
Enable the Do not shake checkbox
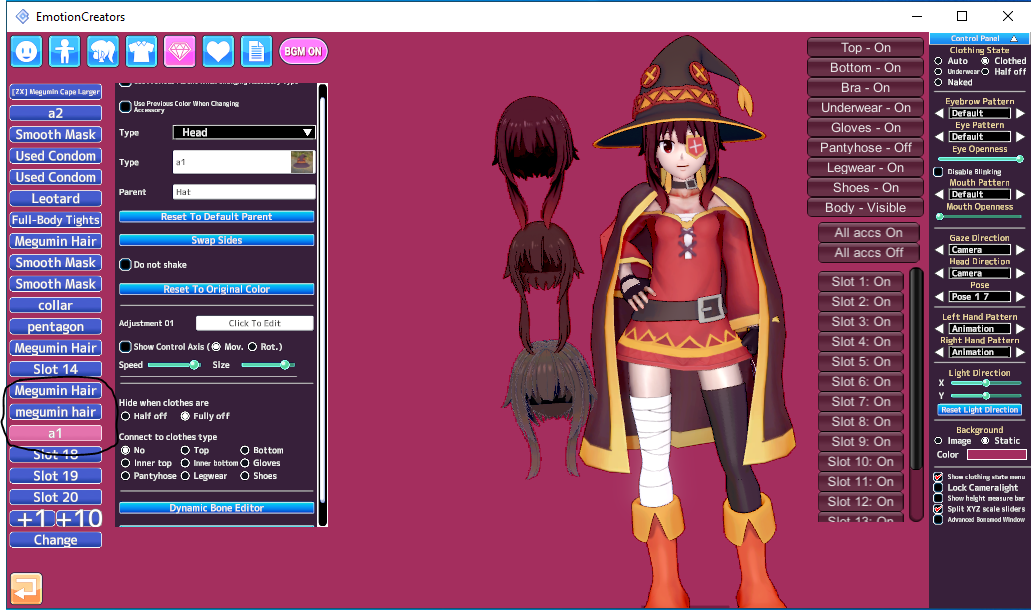[125, 265]
